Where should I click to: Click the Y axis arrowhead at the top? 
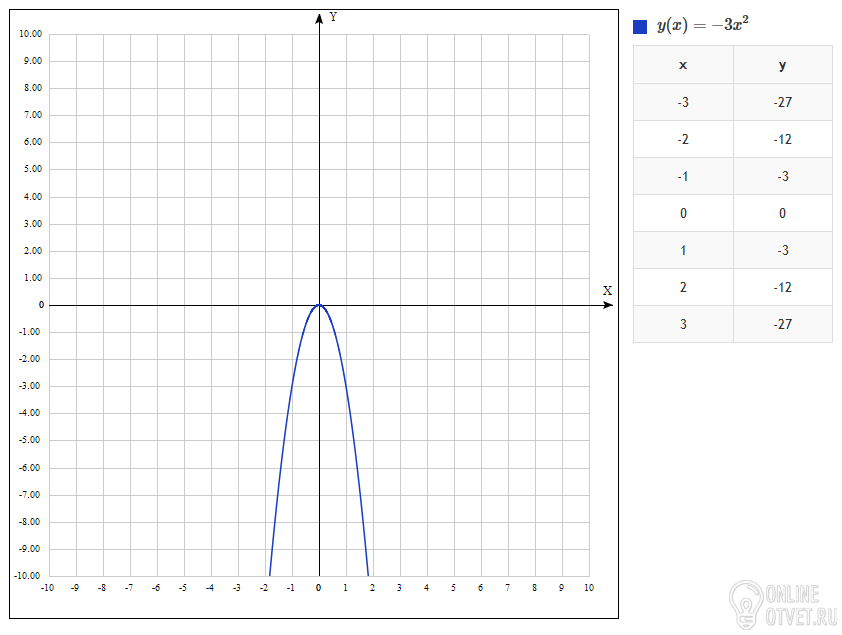click(x=319, y=17)
